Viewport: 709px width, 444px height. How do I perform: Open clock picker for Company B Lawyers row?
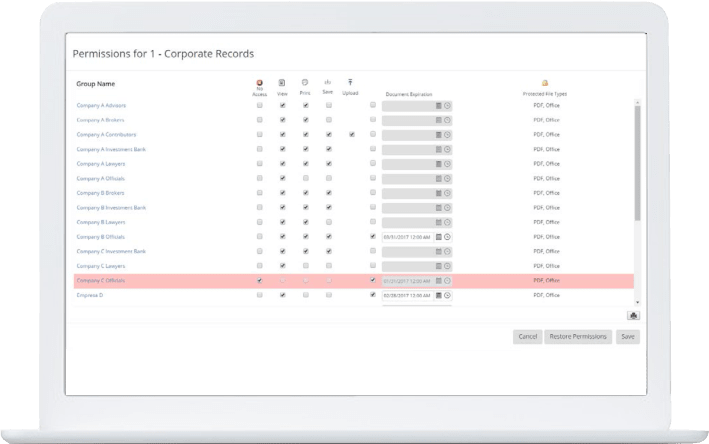click(x=447, y=222)
